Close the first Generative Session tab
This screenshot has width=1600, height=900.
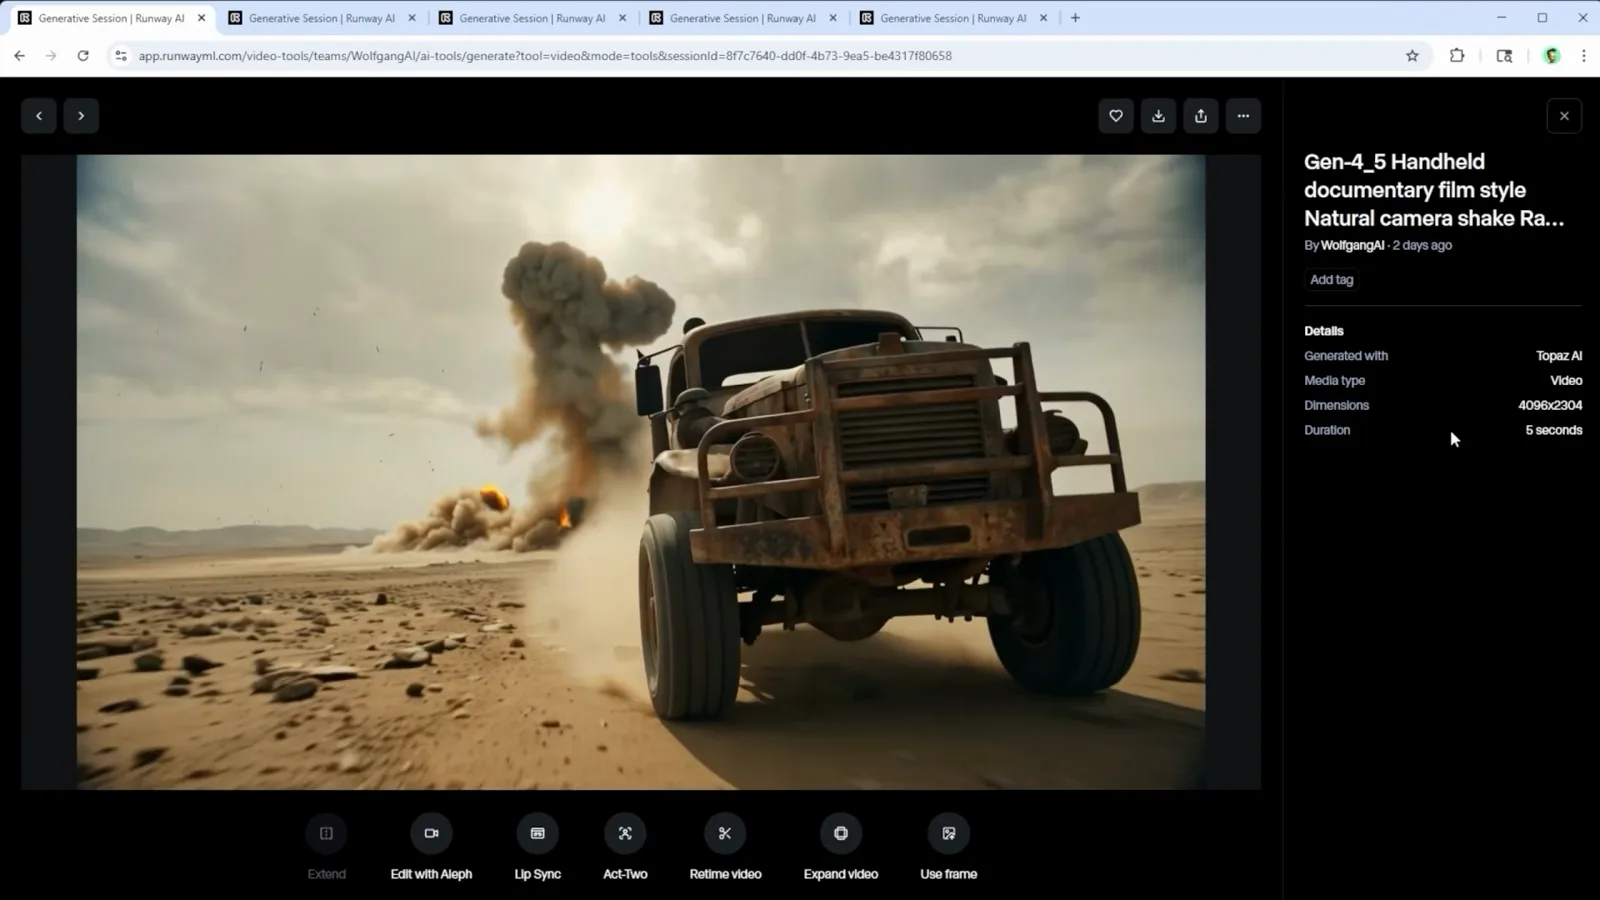(201, 18)
